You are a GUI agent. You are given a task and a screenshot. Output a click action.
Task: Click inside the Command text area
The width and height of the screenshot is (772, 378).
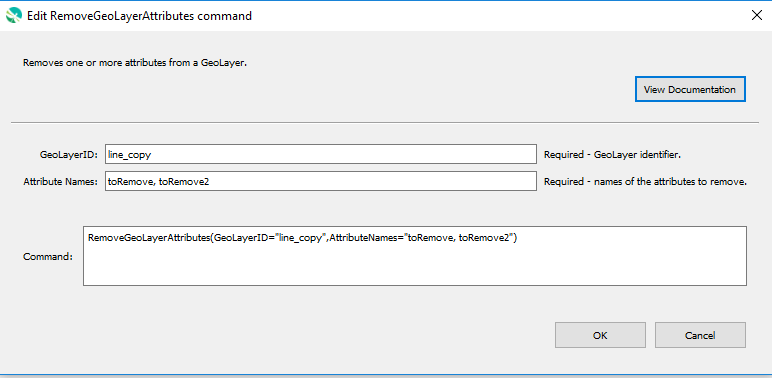415,256
